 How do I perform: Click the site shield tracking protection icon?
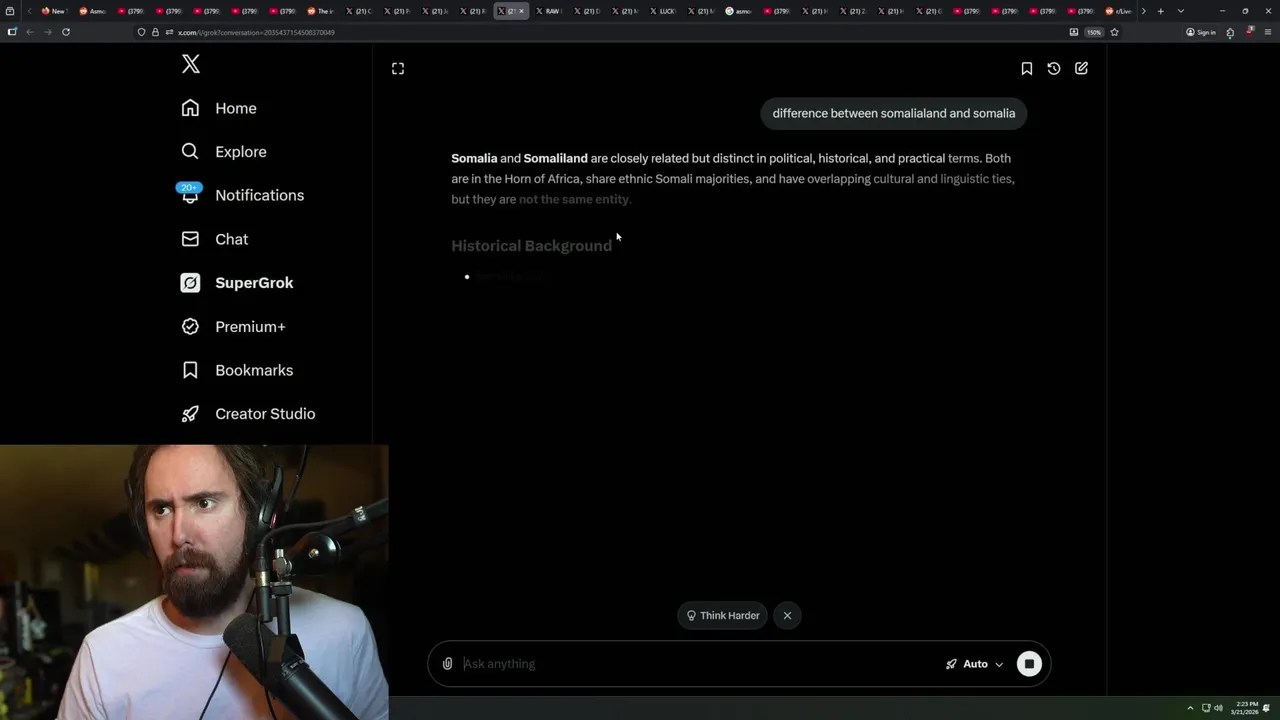point(141,32)
